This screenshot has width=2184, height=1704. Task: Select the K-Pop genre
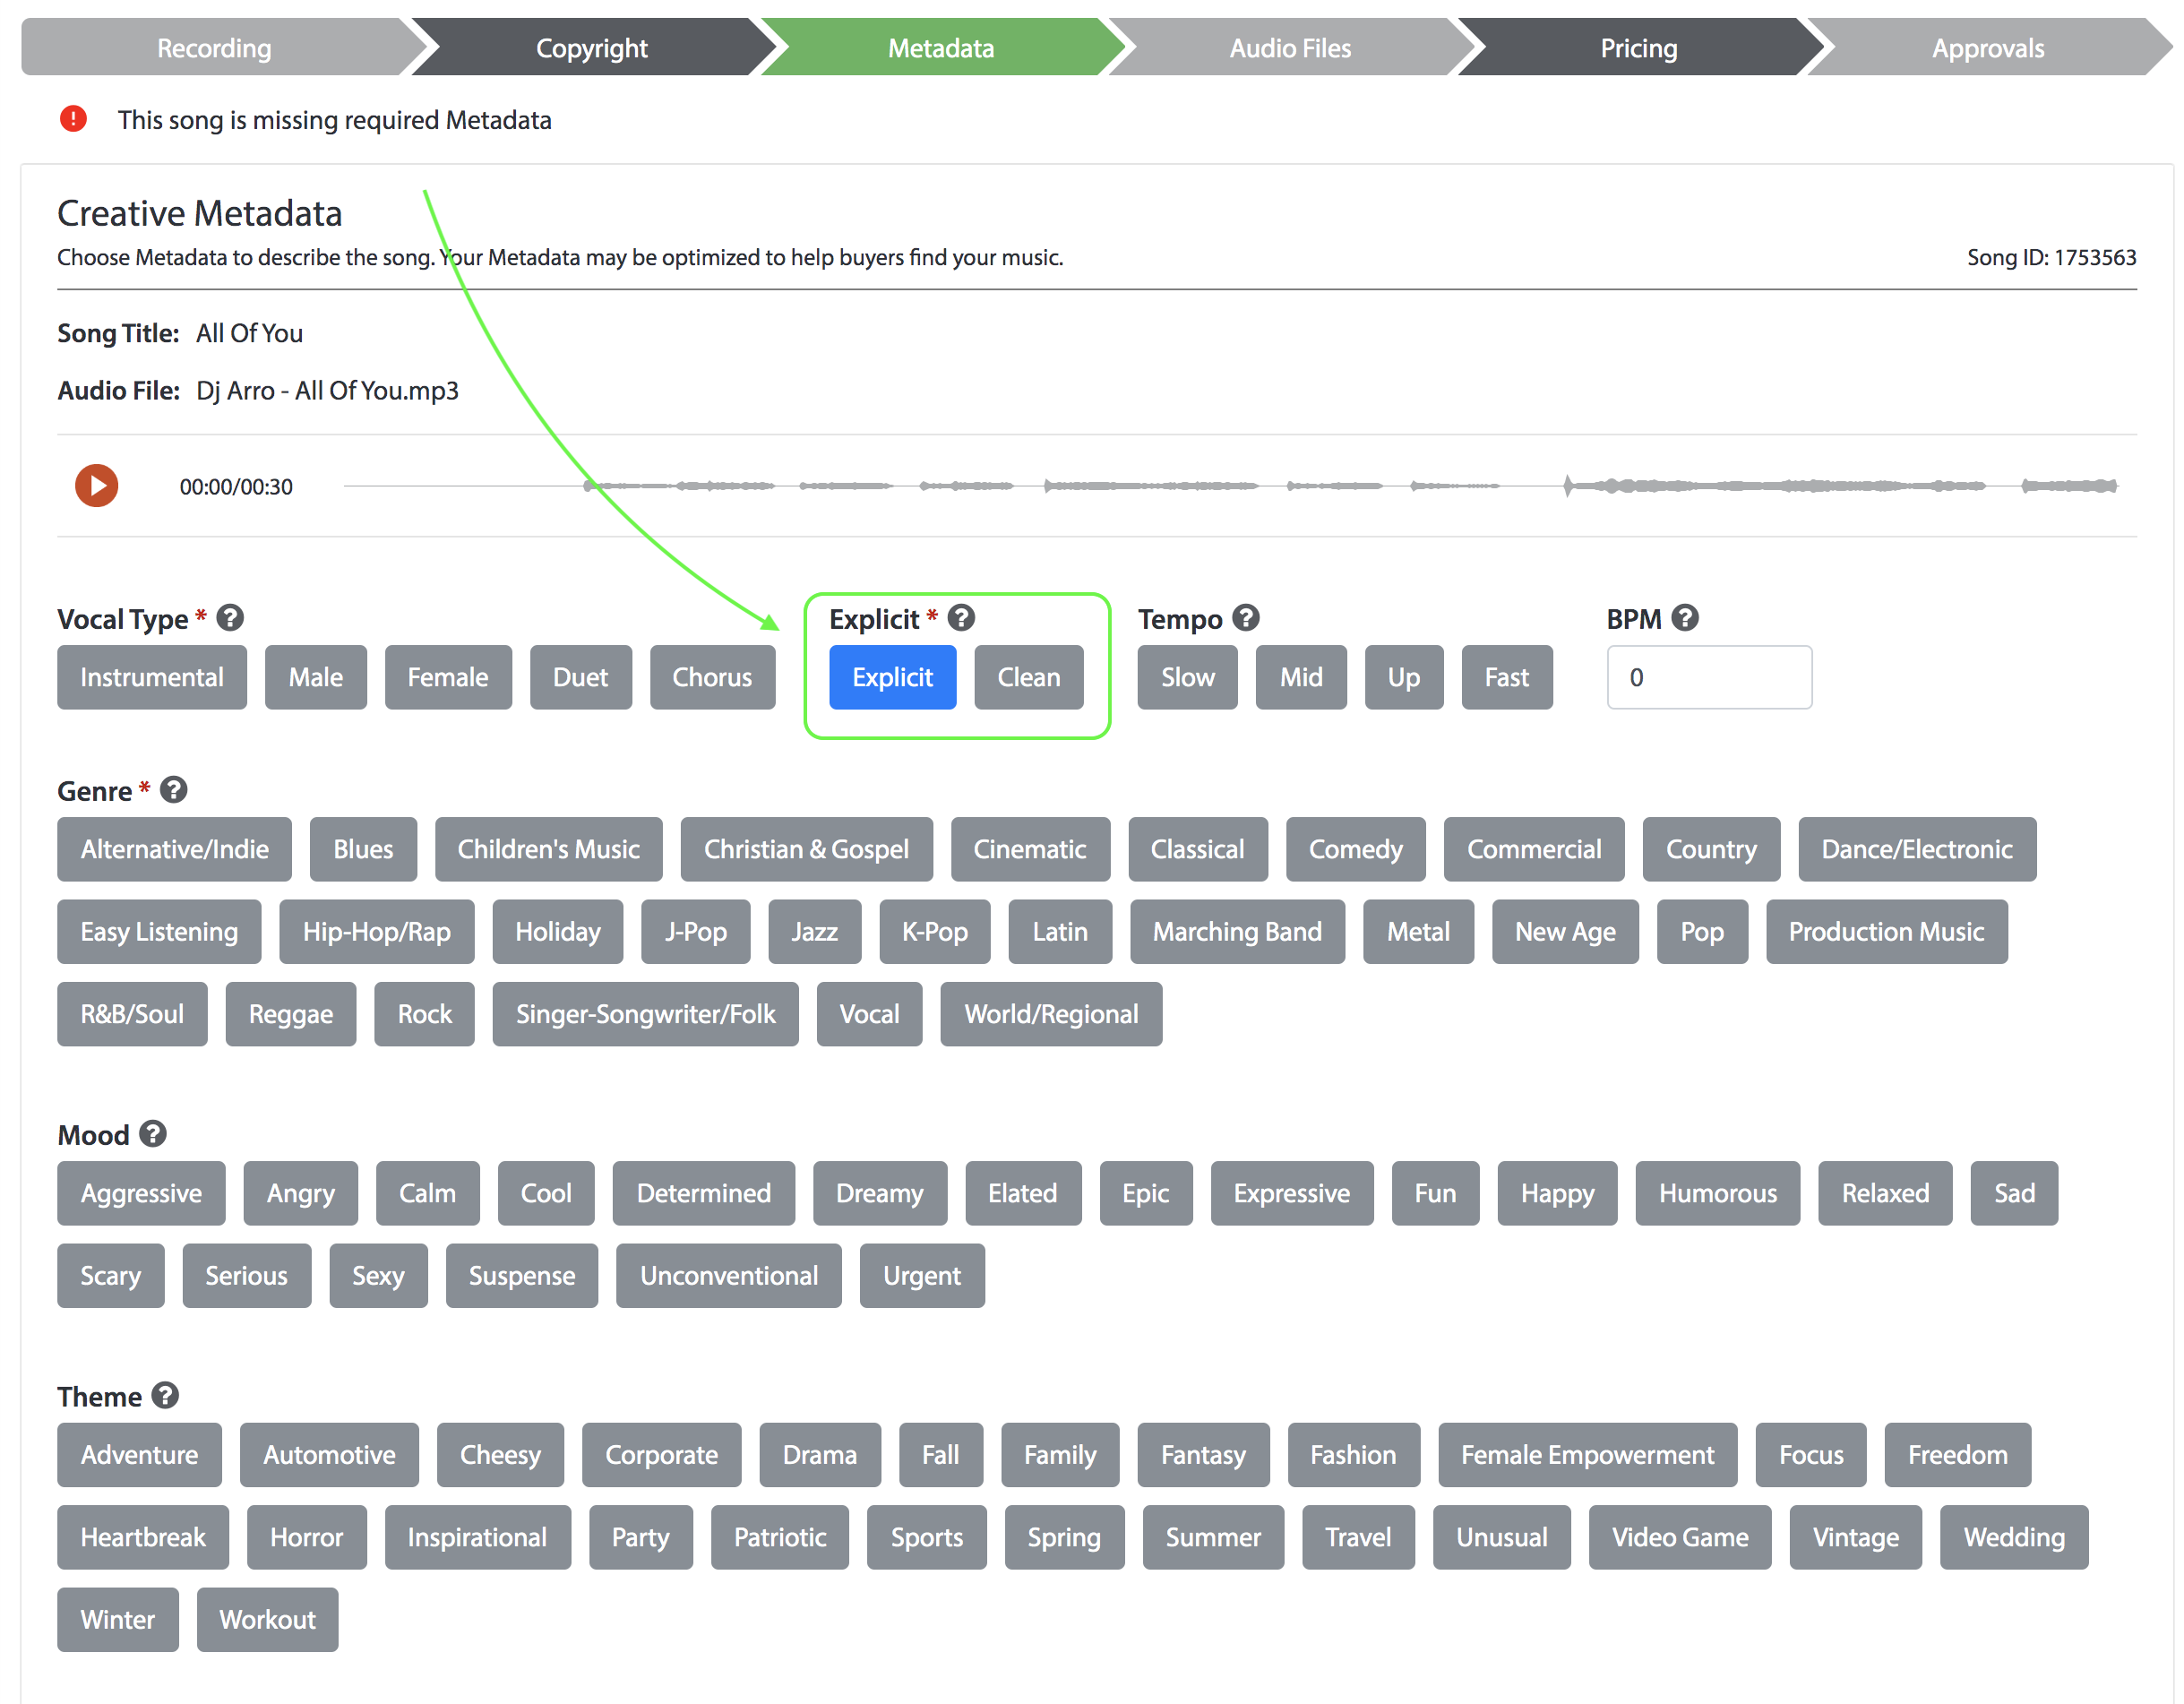[x=935, y=931]
